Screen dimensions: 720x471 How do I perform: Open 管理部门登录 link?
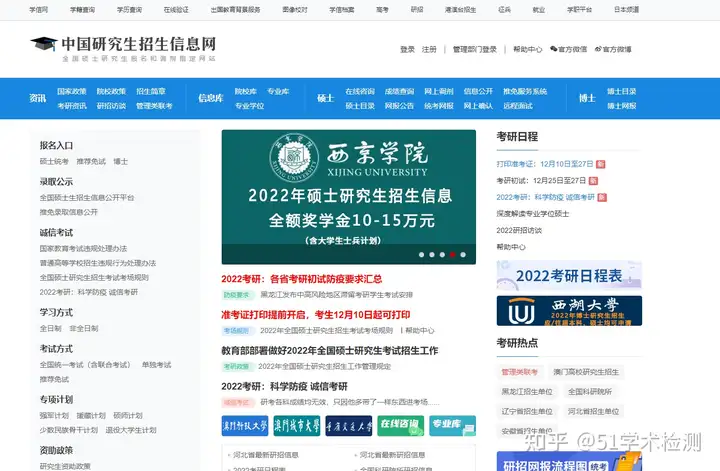tap(475, 49)
